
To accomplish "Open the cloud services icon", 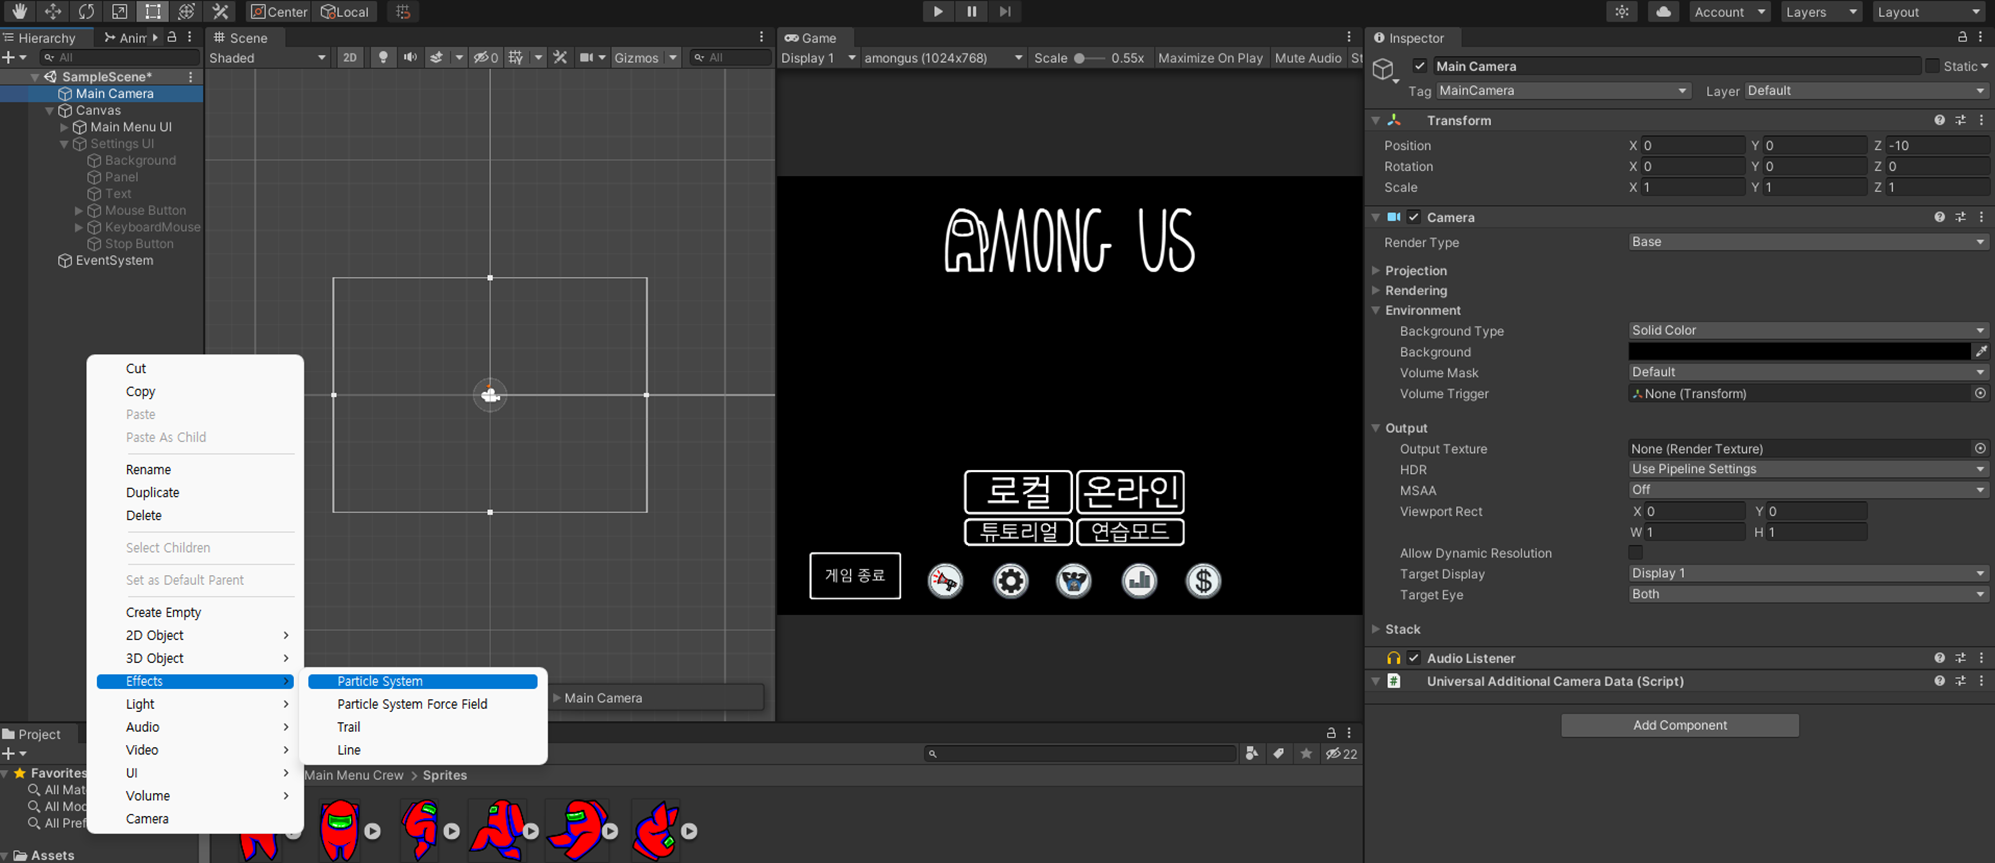I will pos(1663,12).
